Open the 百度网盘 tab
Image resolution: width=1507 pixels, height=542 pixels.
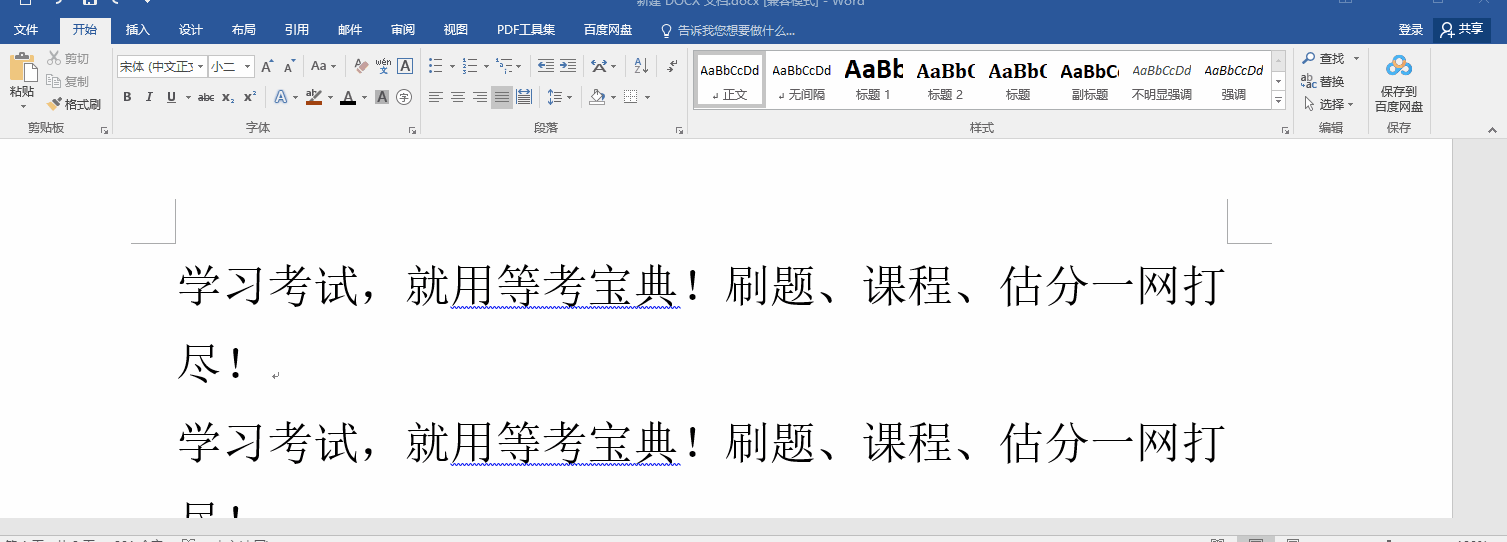[609, 30]
